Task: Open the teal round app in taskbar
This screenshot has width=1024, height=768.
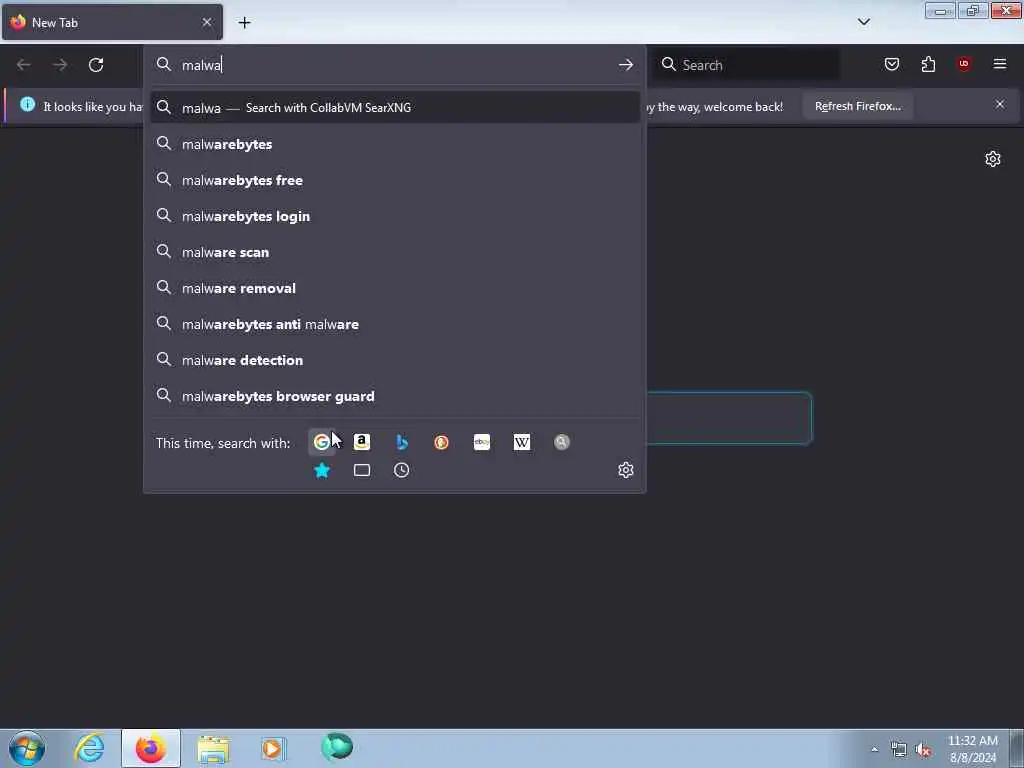Action: tap(336, 747)
